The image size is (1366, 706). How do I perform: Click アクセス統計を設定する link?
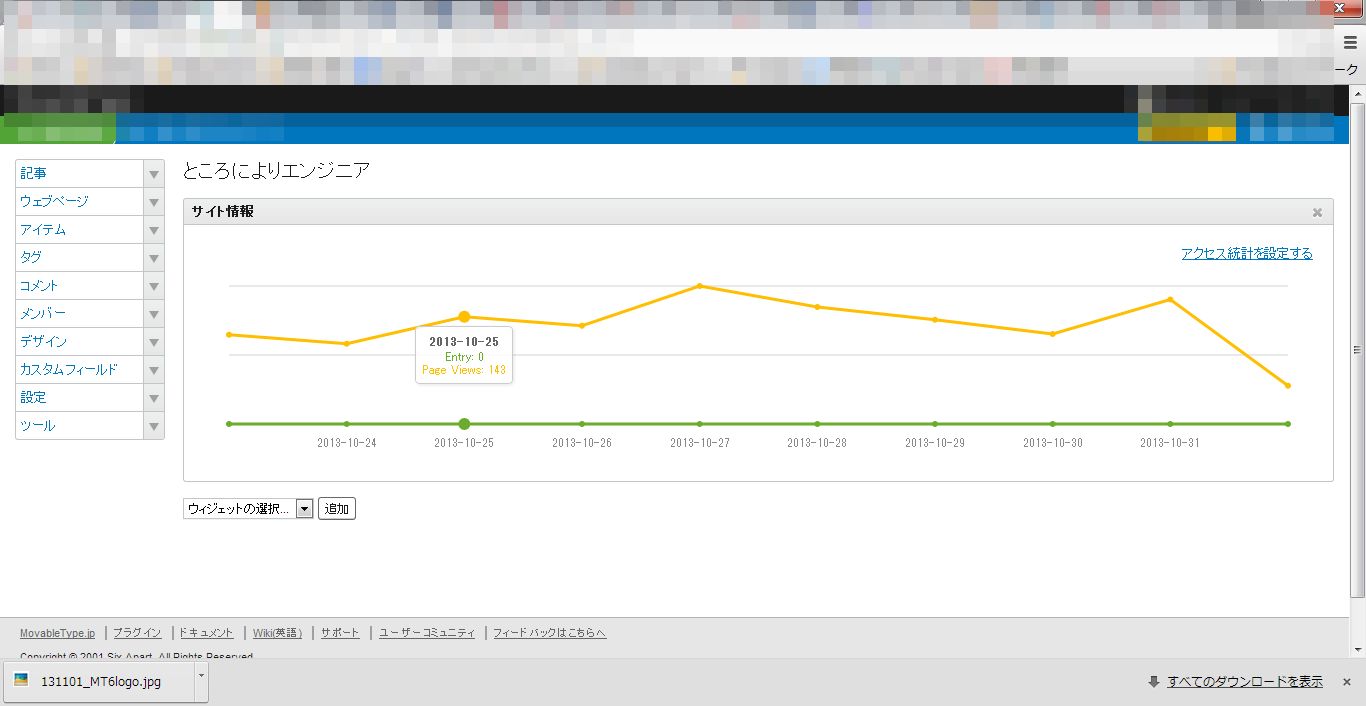point(1247,254)
